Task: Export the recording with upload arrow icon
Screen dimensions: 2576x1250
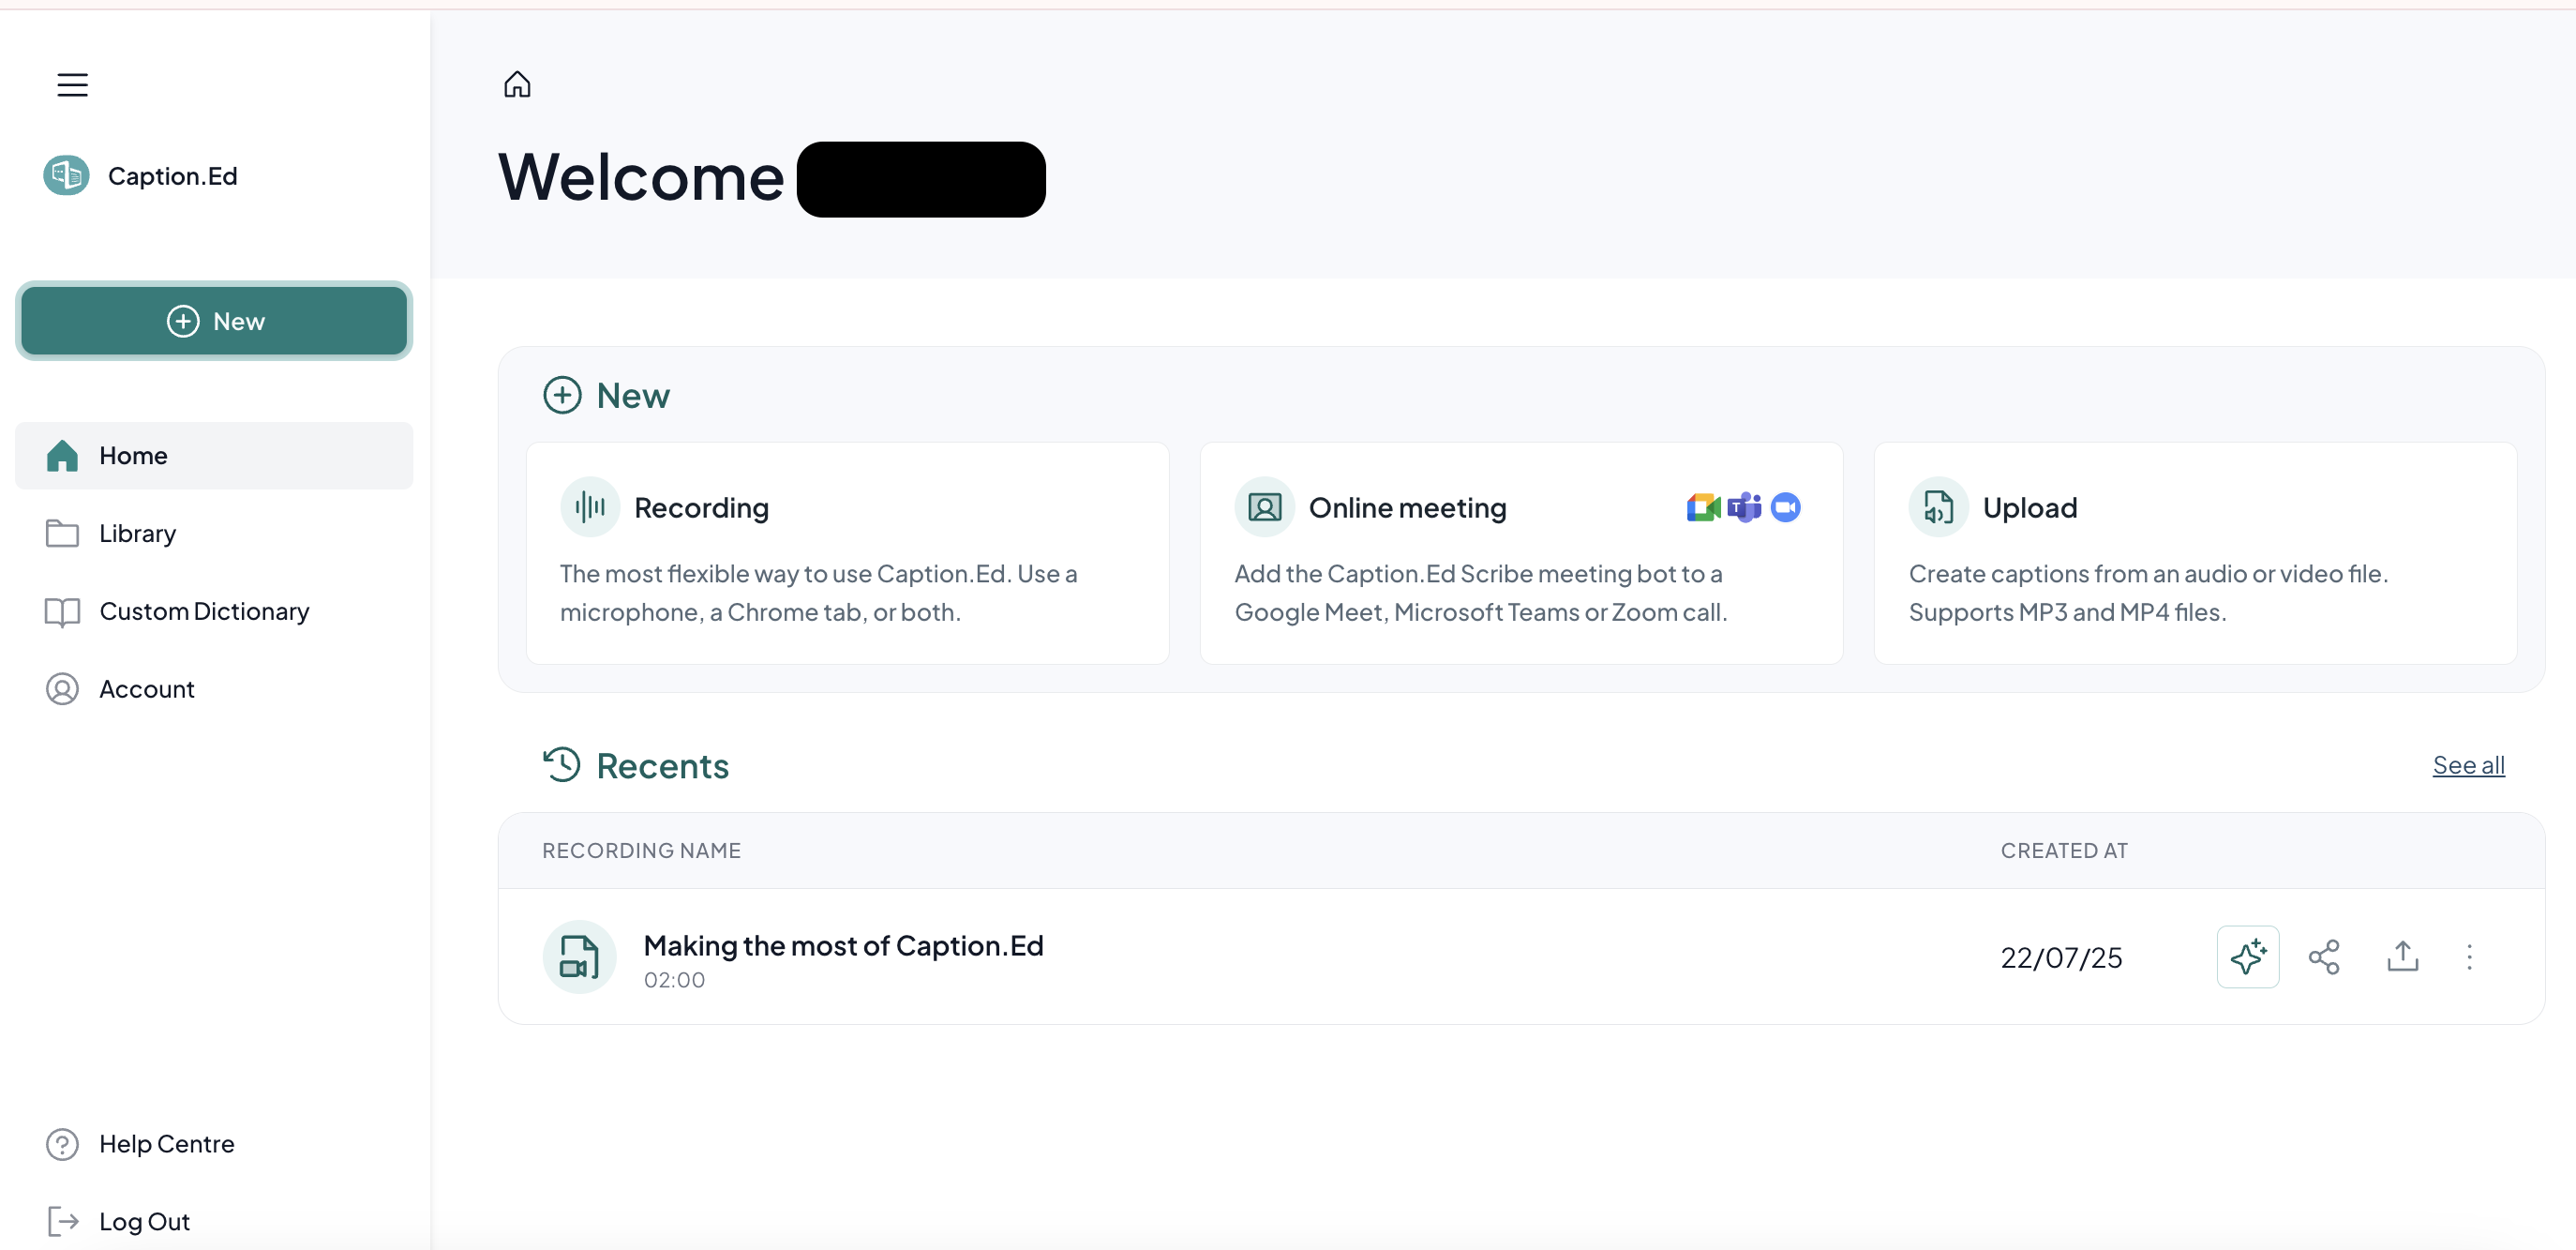Action: [2402, 957]
